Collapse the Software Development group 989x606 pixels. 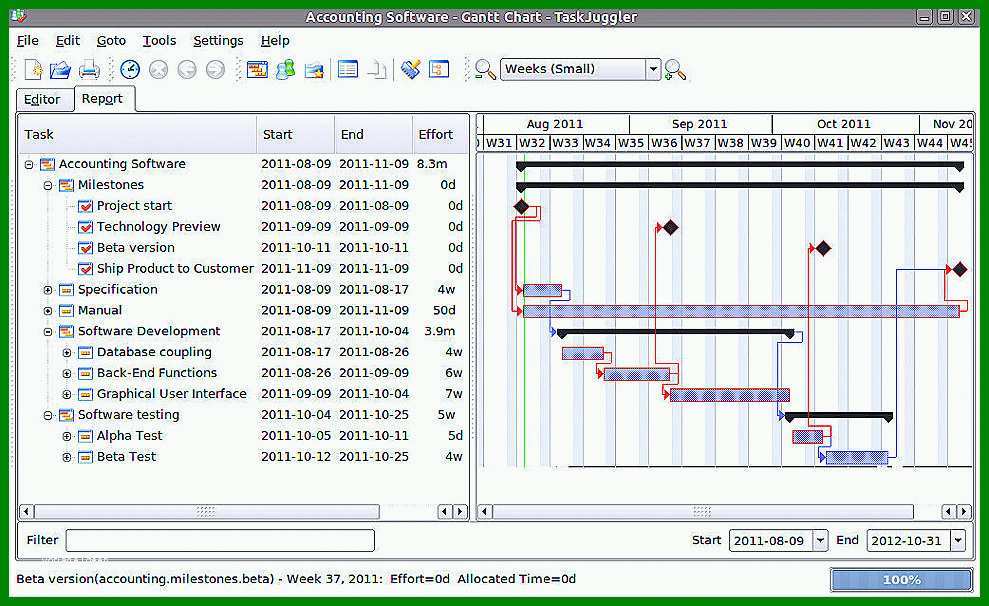48,332
